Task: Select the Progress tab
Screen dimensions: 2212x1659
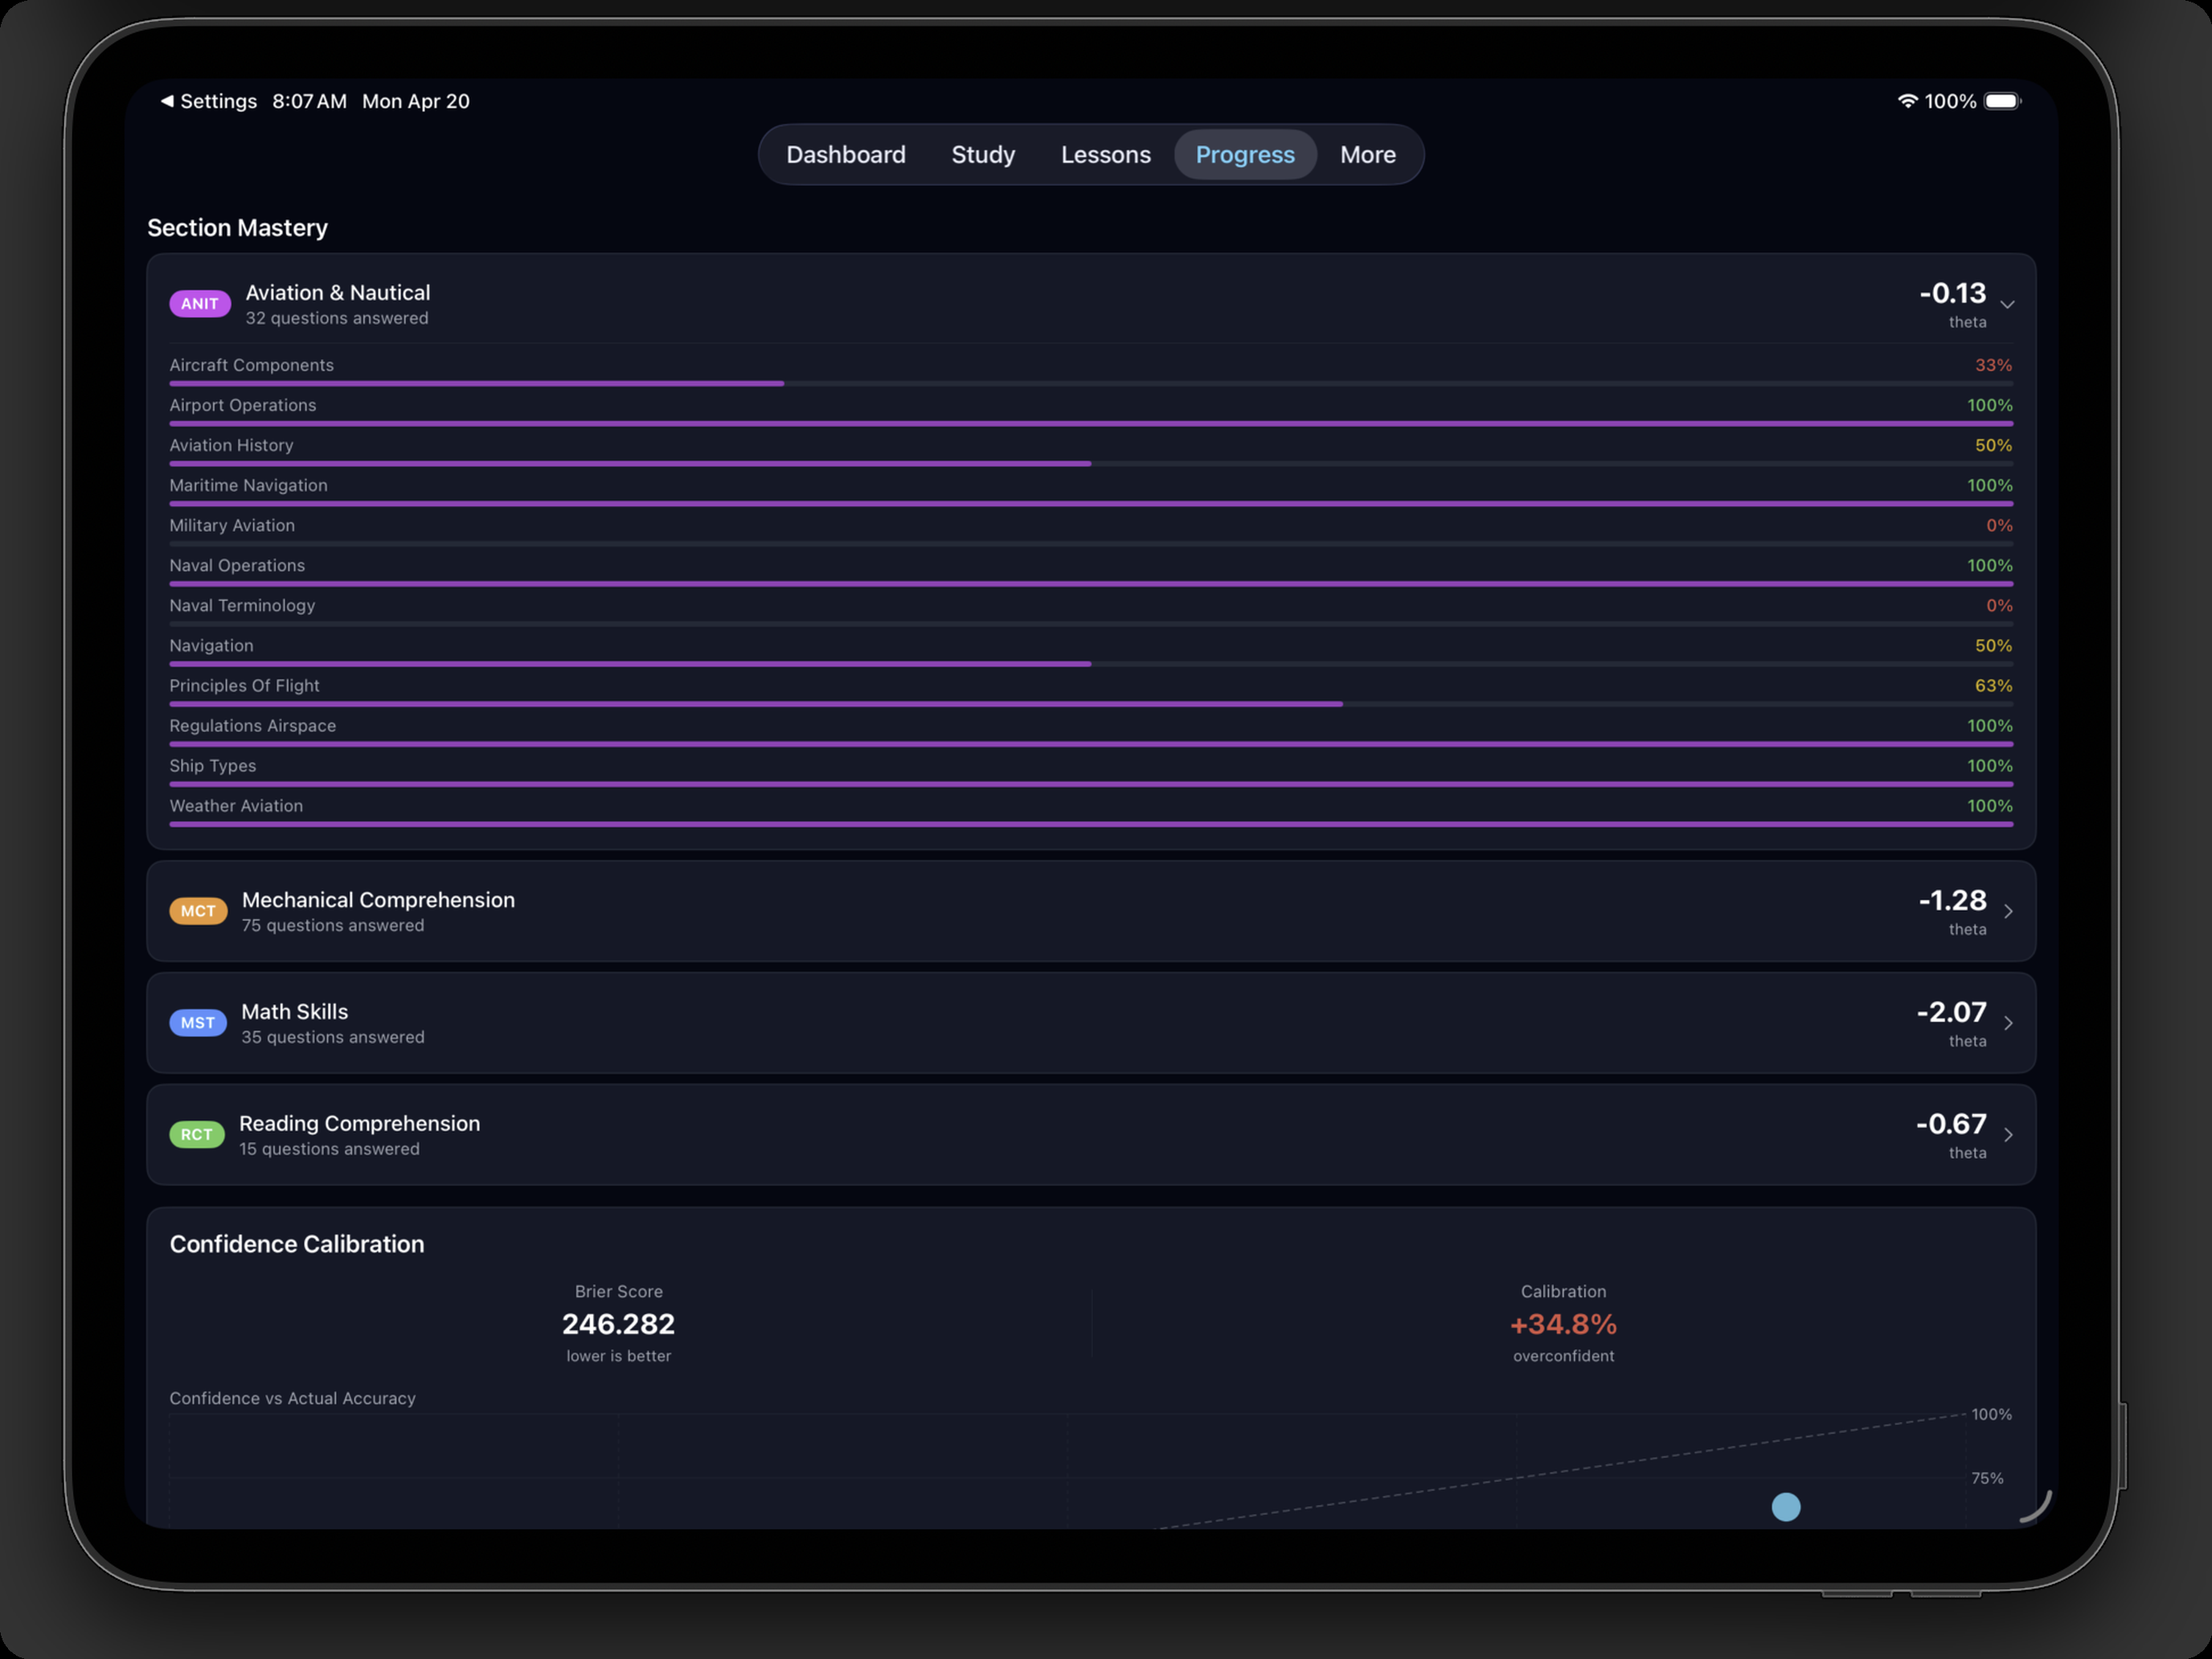Action: coord(1245,155)
